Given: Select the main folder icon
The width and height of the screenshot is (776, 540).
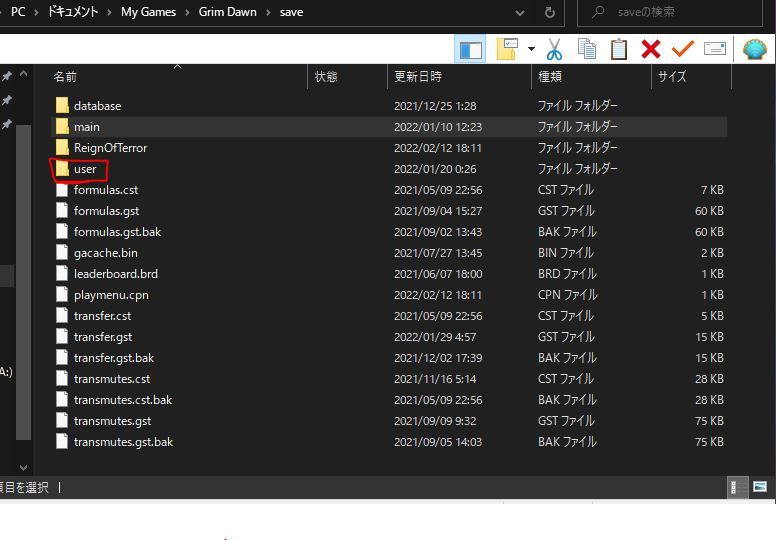Looking at the screenshot, I should pos(62,127).
